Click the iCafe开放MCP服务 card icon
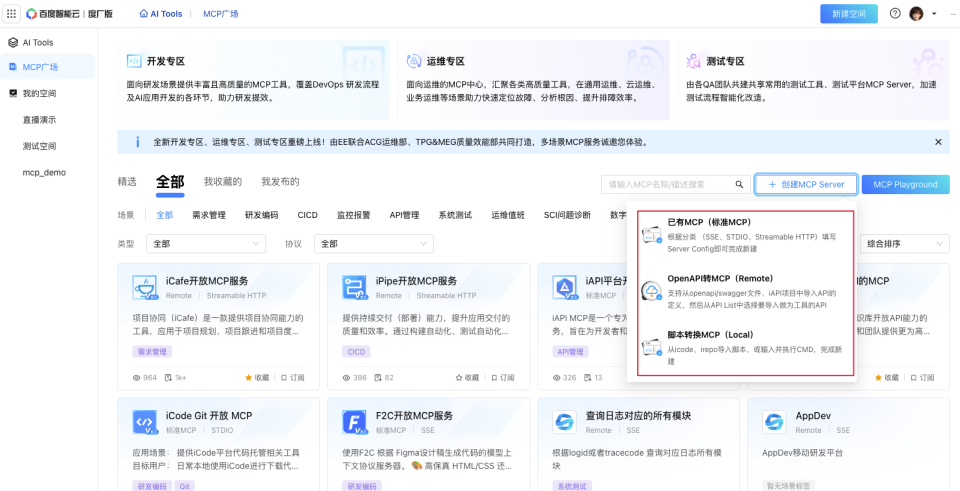960x491 pixels. pos(144,287)
